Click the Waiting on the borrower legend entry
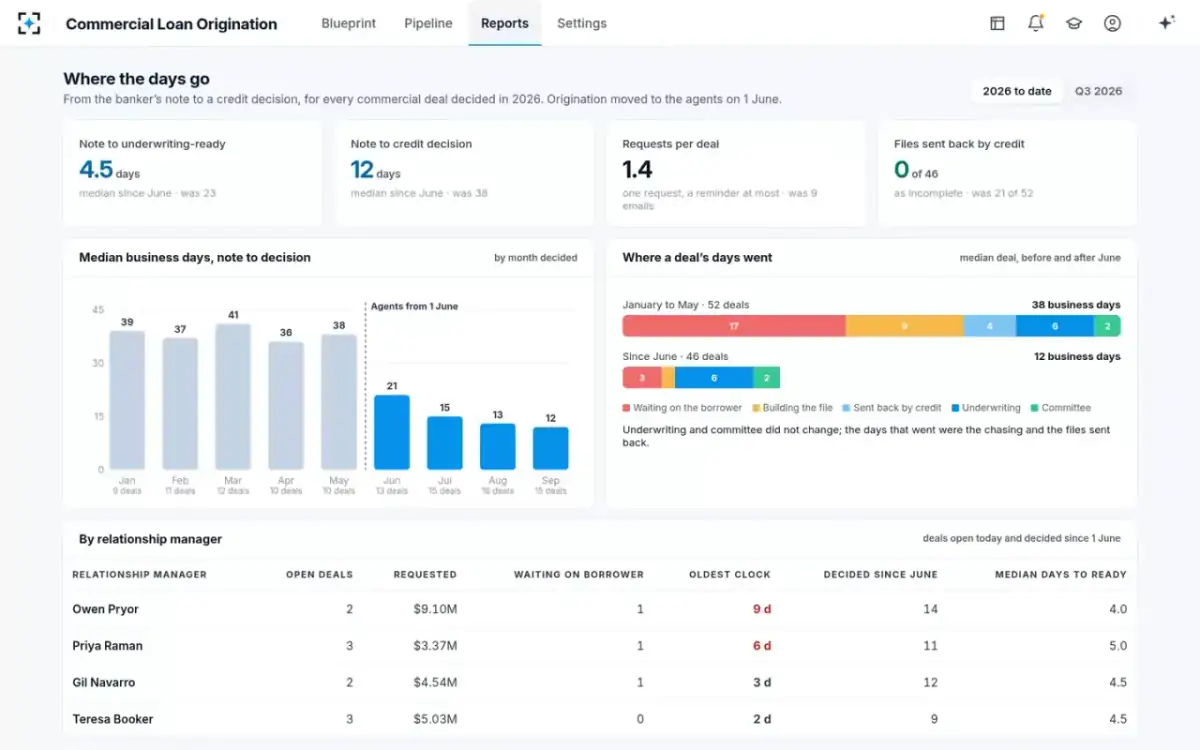This screenshot has height=750, width=1200. pos(682,408)
